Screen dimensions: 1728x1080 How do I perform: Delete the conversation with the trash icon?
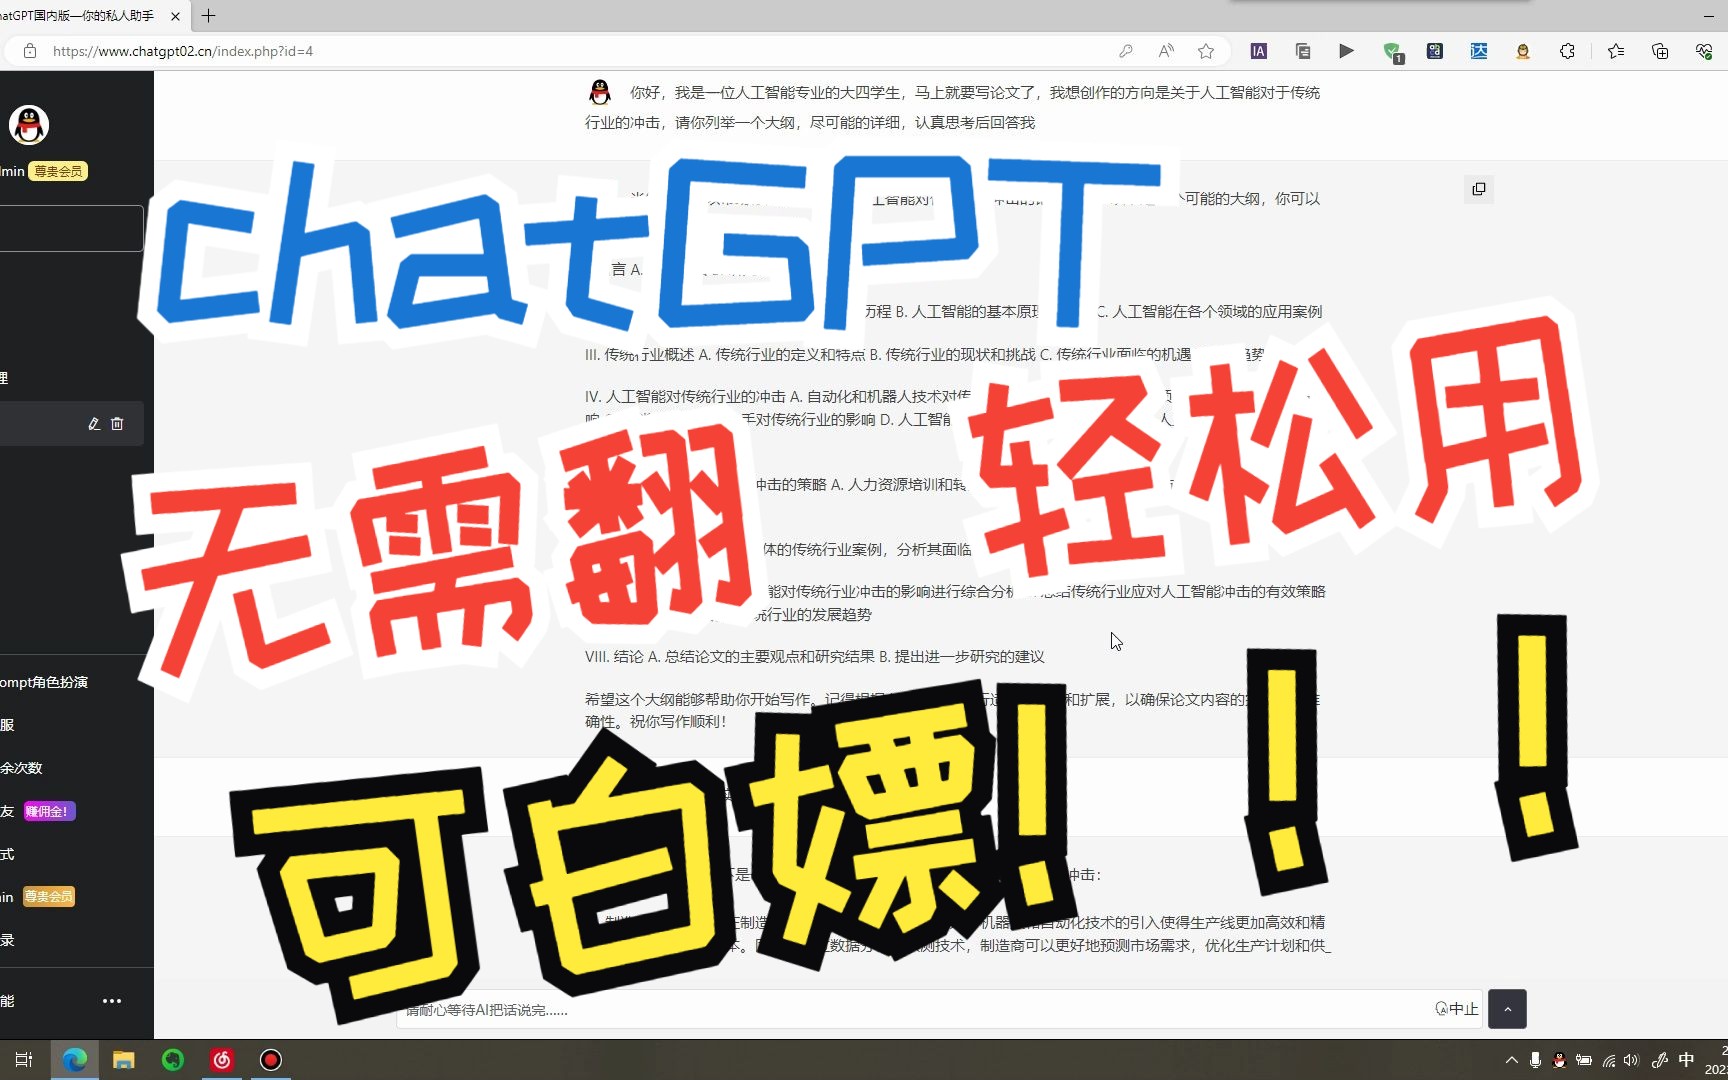[x=118, y=423]
